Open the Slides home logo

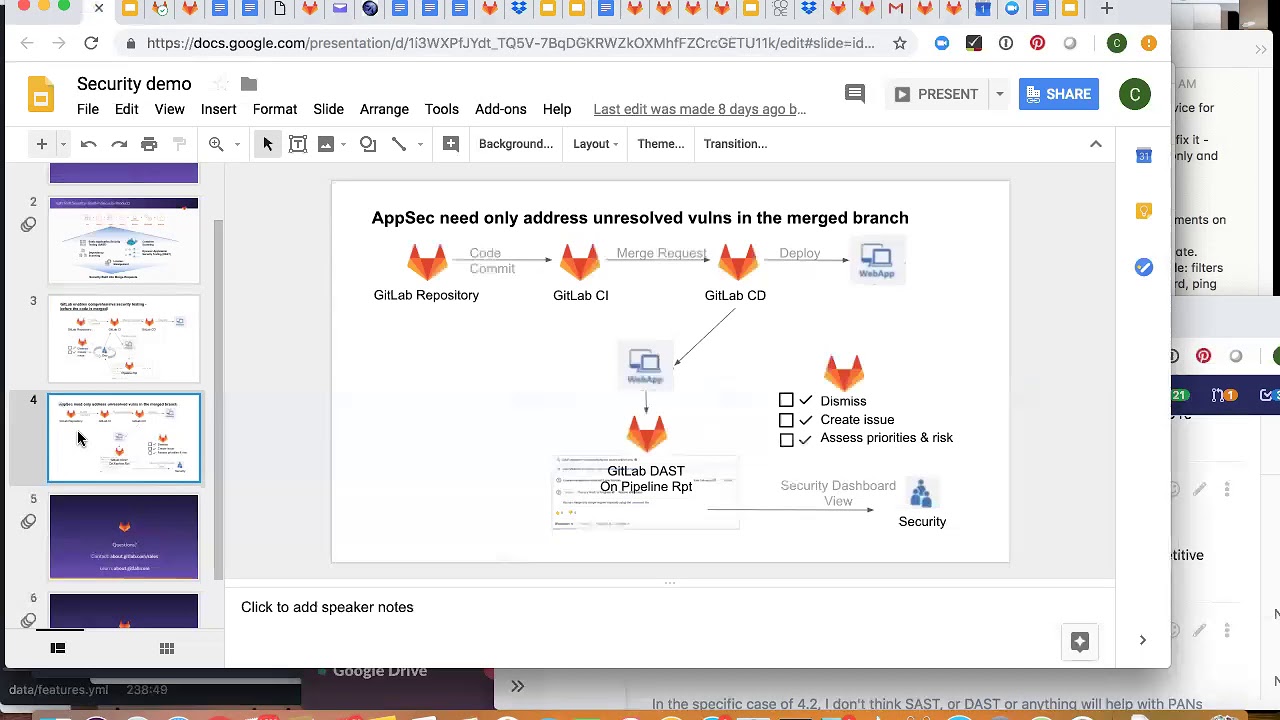tap(41, 96)
